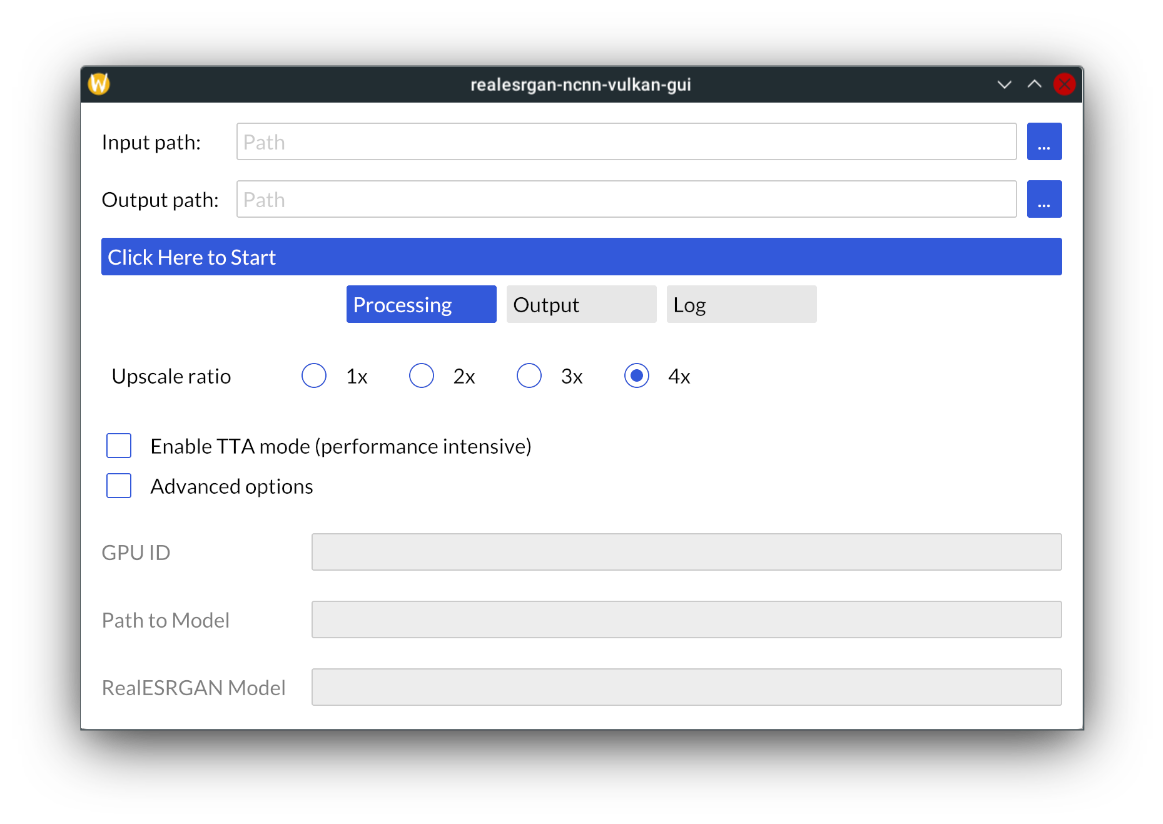This screenshot has height=824, width=1163.
Task: Click the Output path text field
Action: pyautogui.click(x=626, y=200)
